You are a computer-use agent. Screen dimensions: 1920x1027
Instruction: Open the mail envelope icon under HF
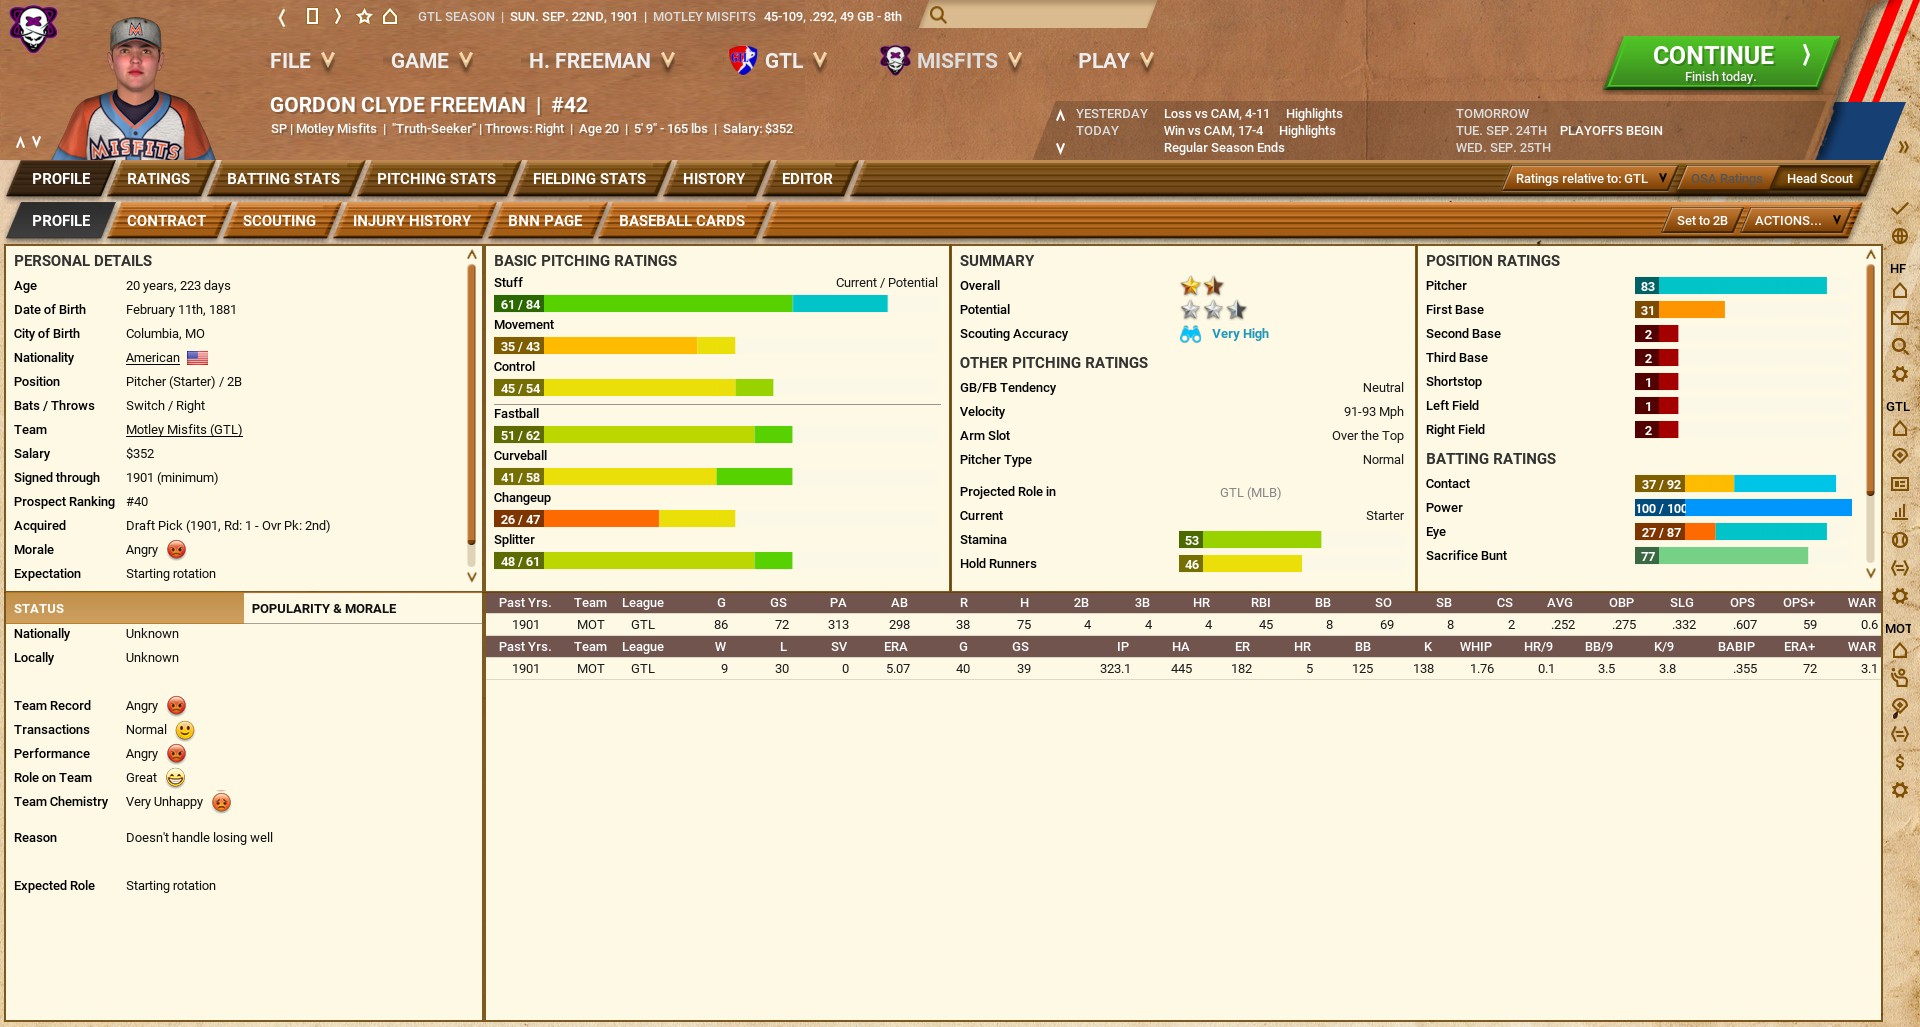(1899, 318)
